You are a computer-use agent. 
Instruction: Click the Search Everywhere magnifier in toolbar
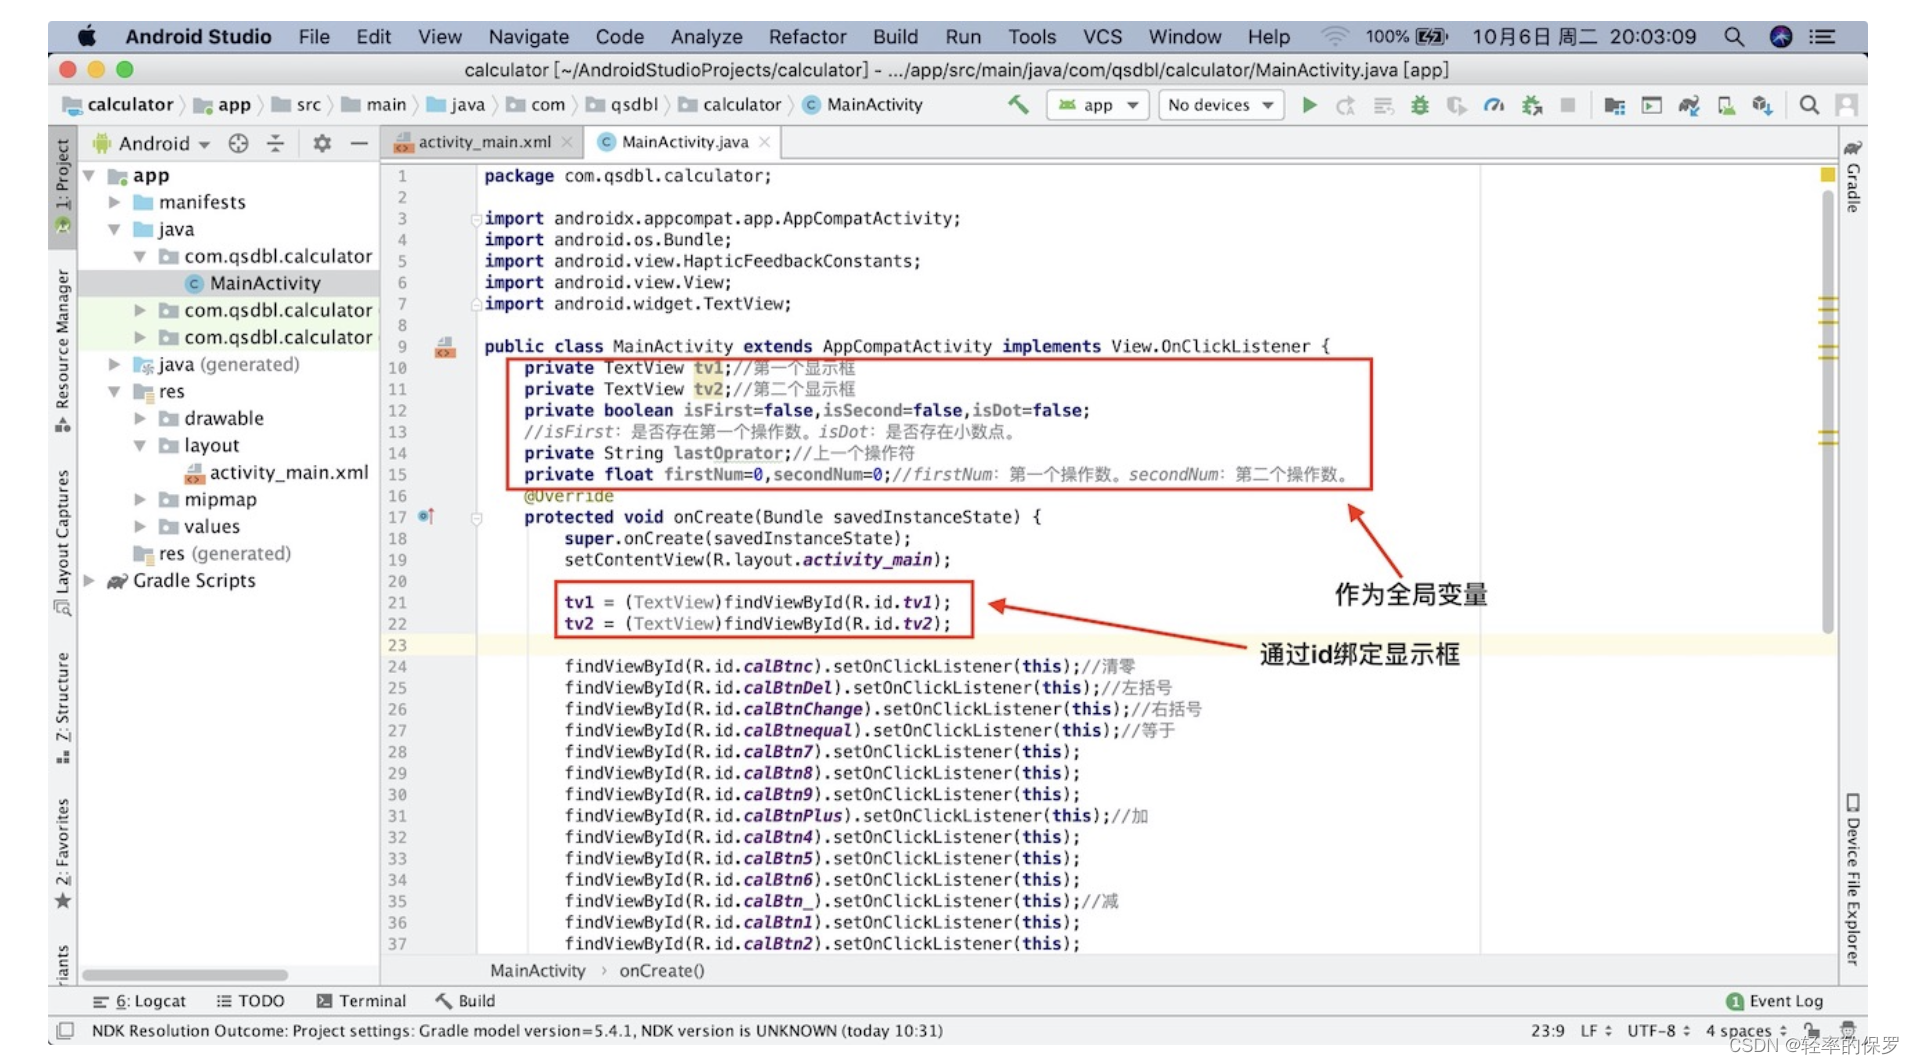[1809, 105]
